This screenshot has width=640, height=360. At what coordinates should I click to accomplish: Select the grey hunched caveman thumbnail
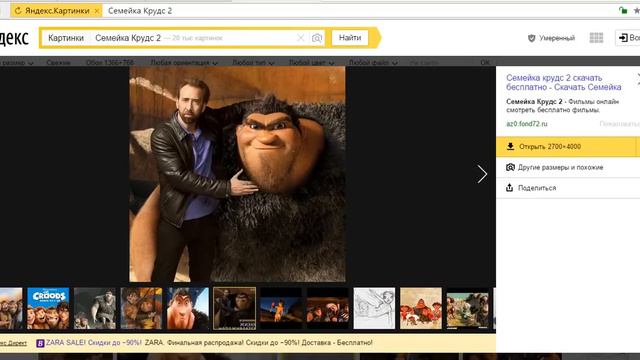click(x=95, y=308)
